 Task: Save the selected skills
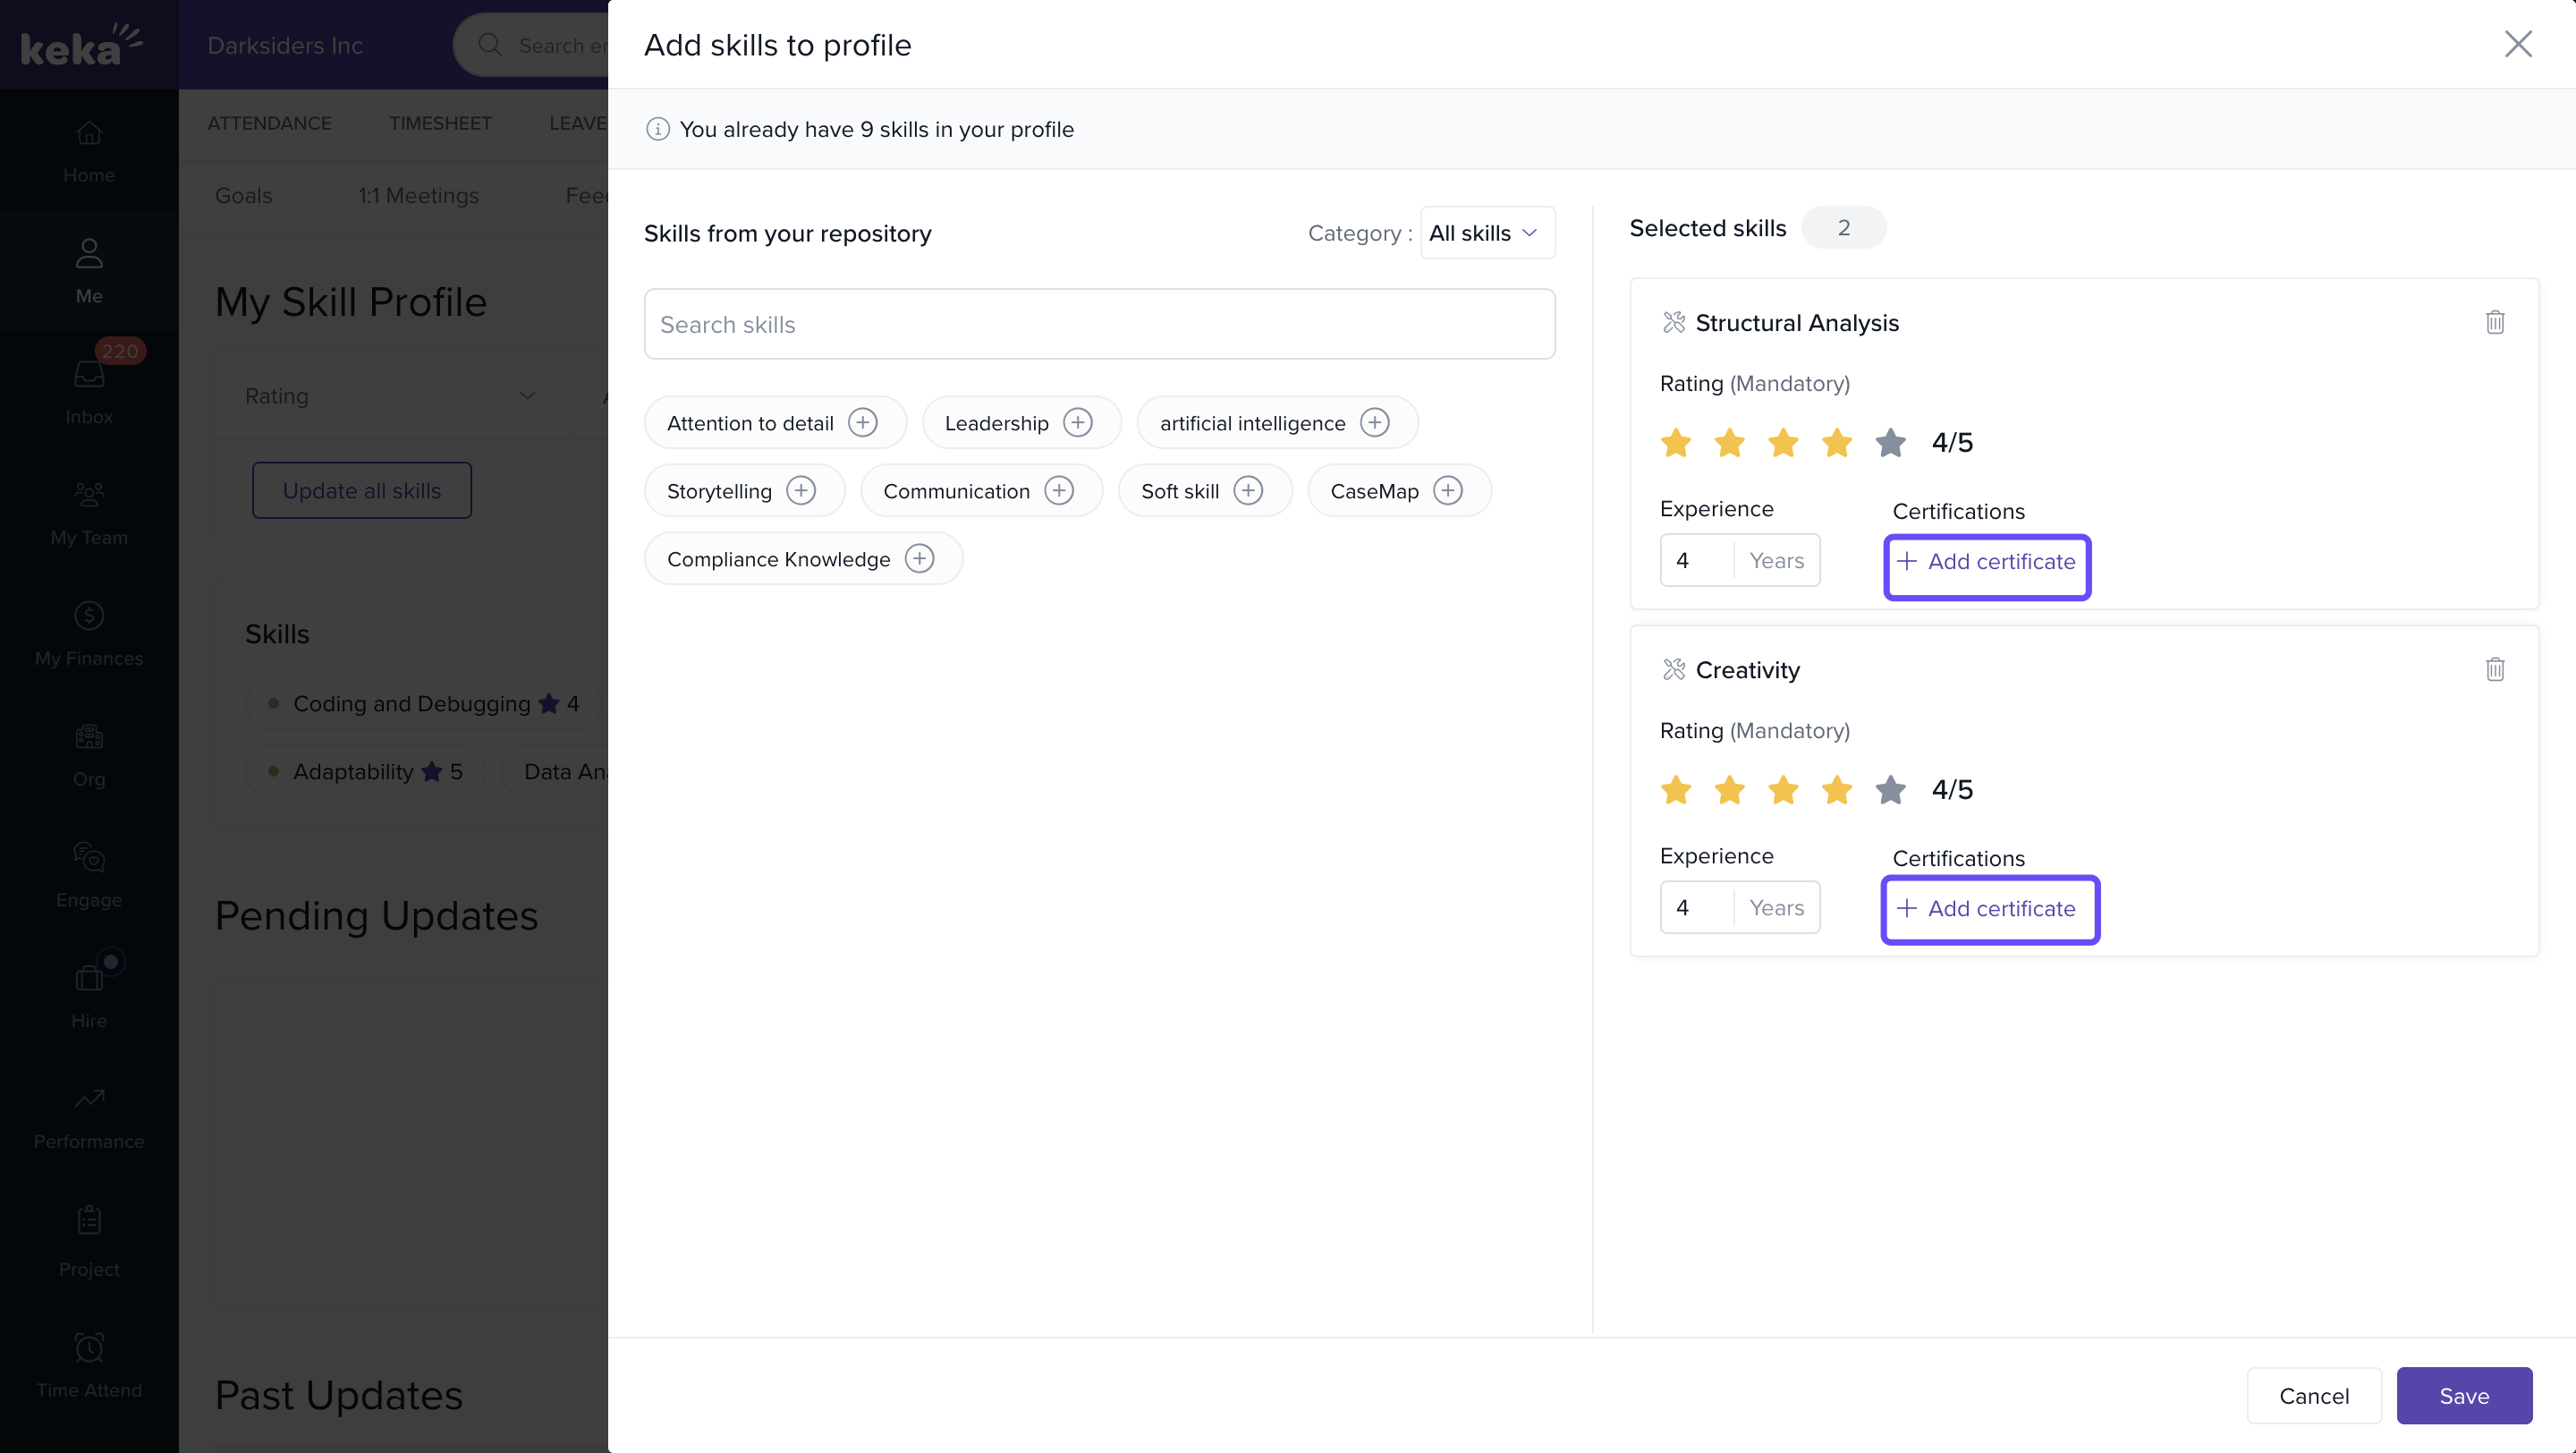click(x=2463, y=1395)
